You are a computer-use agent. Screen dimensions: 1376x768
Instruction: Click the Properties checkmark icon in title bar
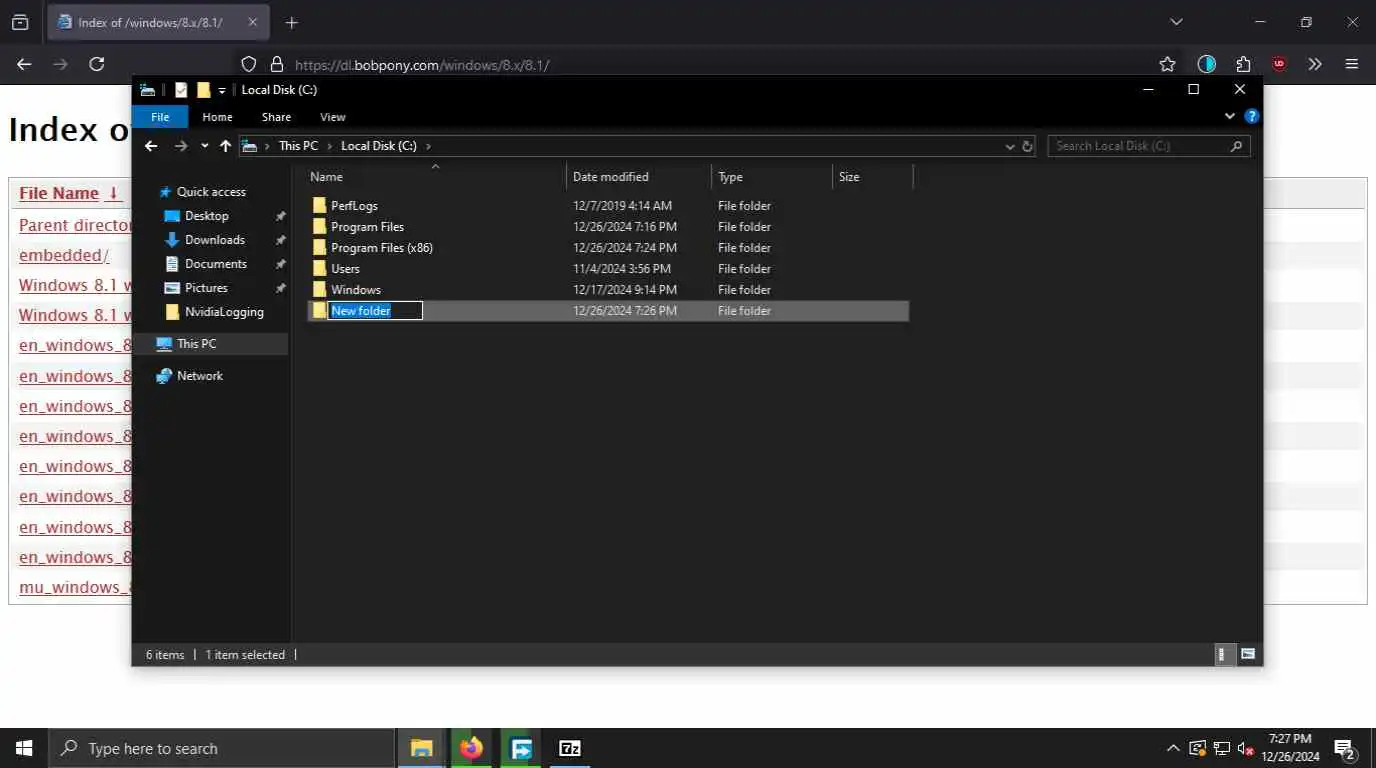point(181,90)
